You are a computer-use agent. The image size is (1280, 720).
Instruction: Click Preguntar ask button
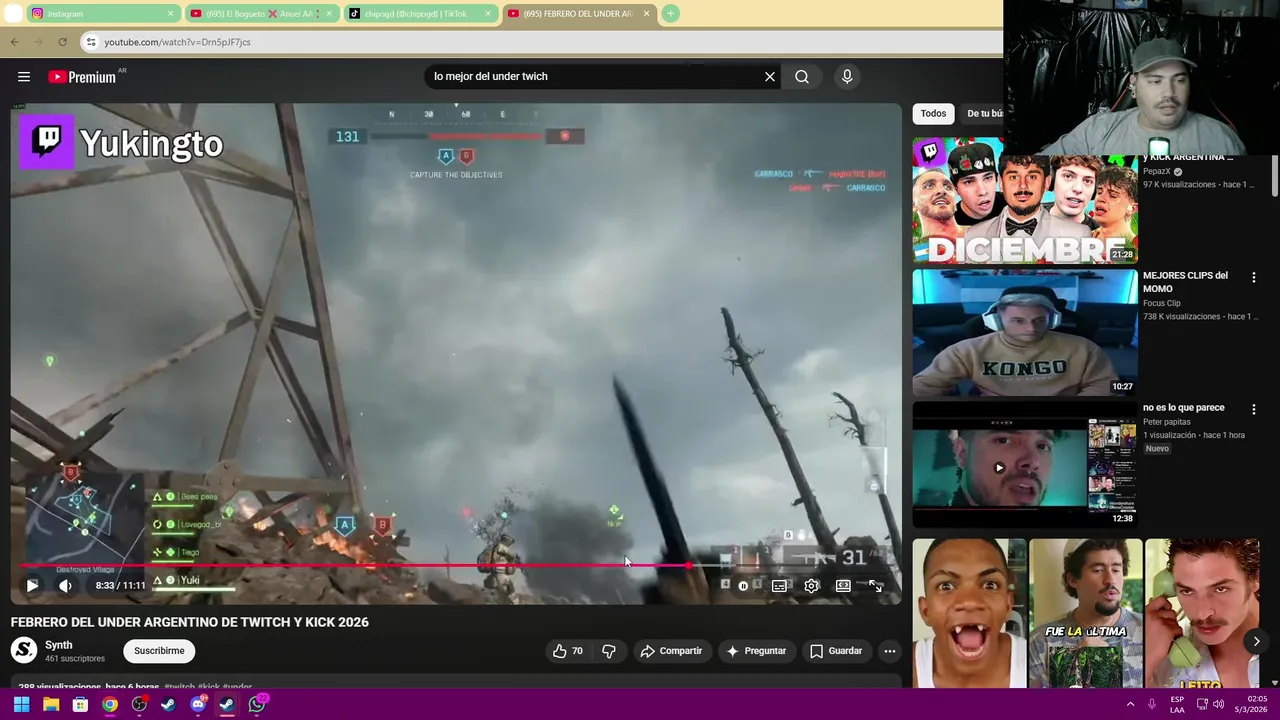pyautogui.click(x=756, y=651)
